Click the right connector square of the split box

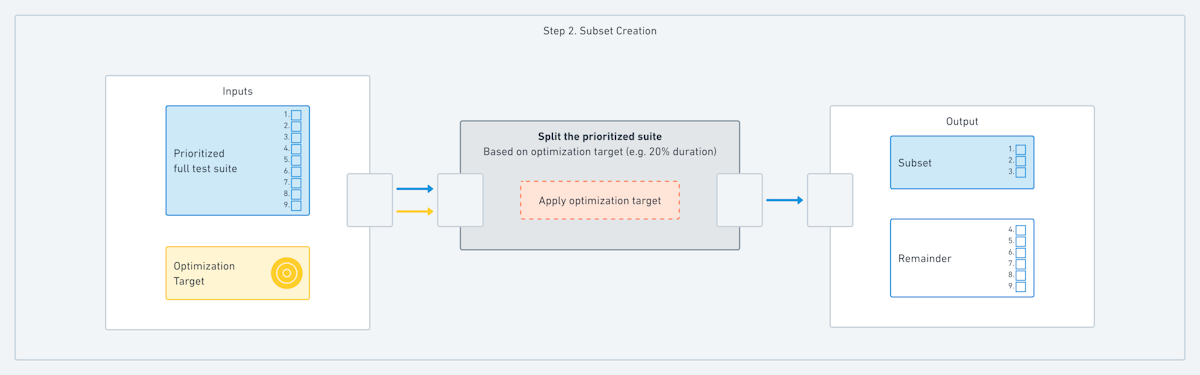point(740,200)
